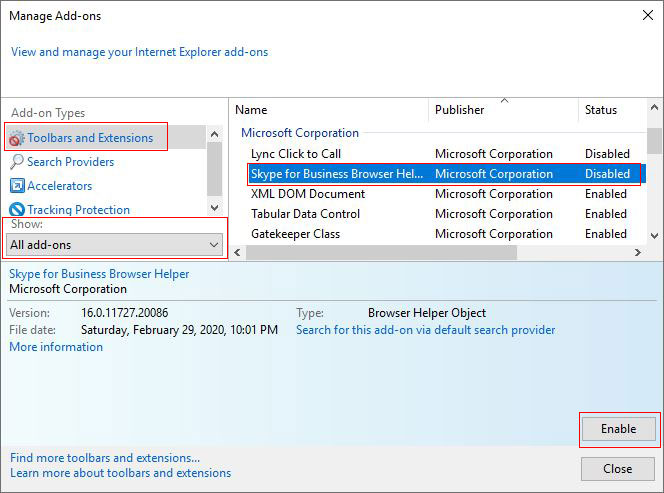Click the add-on list vertical scrollbar thumb
The image size is (664, 493).
point(654,140)
